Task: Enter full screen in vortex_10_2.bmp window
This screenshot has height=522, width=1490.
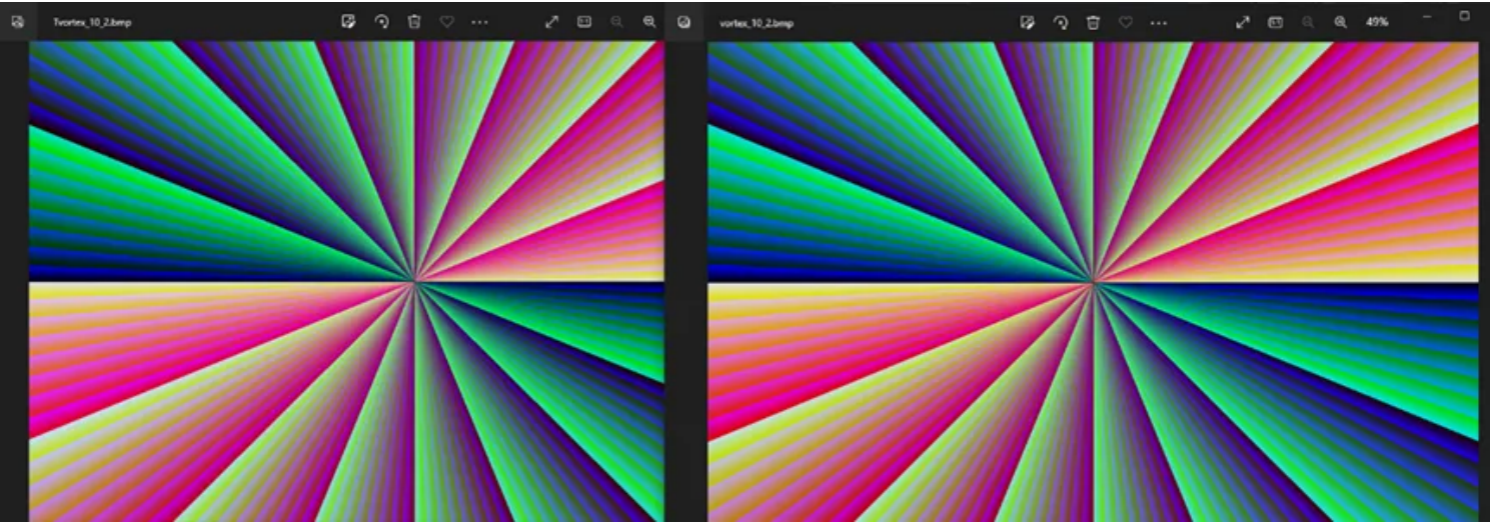Action: 1242,22
